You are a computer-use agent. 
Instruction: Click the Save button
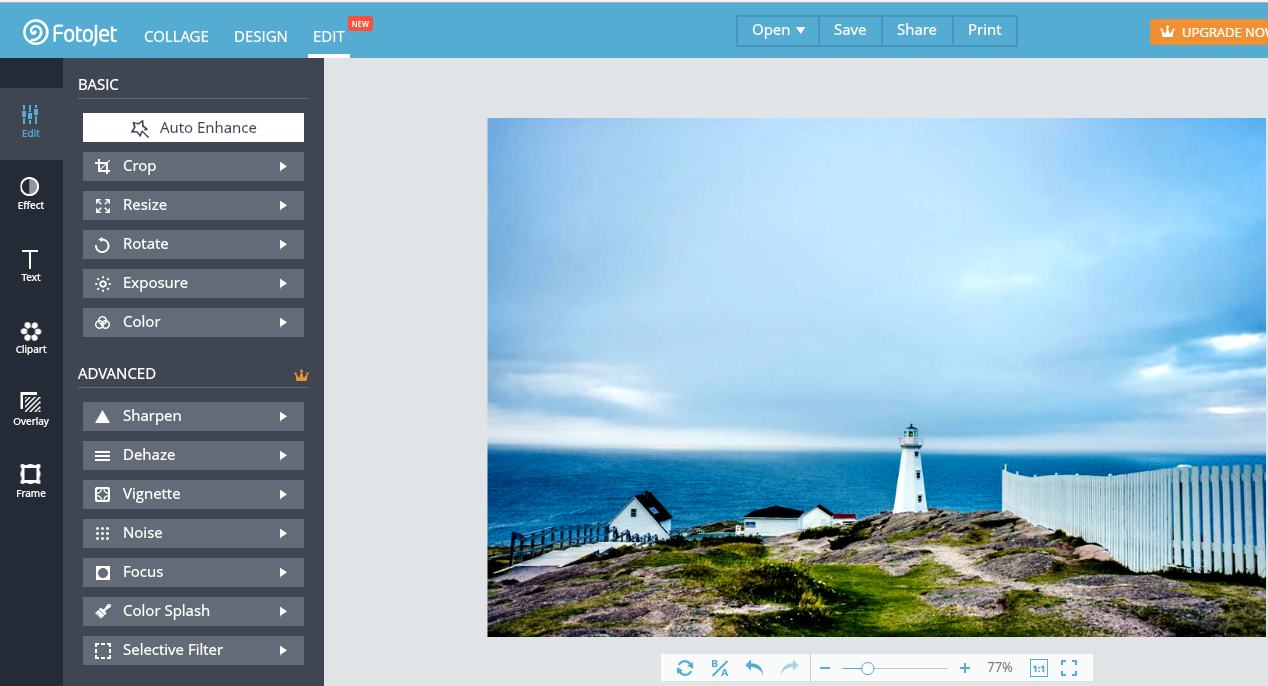point(850,30)
